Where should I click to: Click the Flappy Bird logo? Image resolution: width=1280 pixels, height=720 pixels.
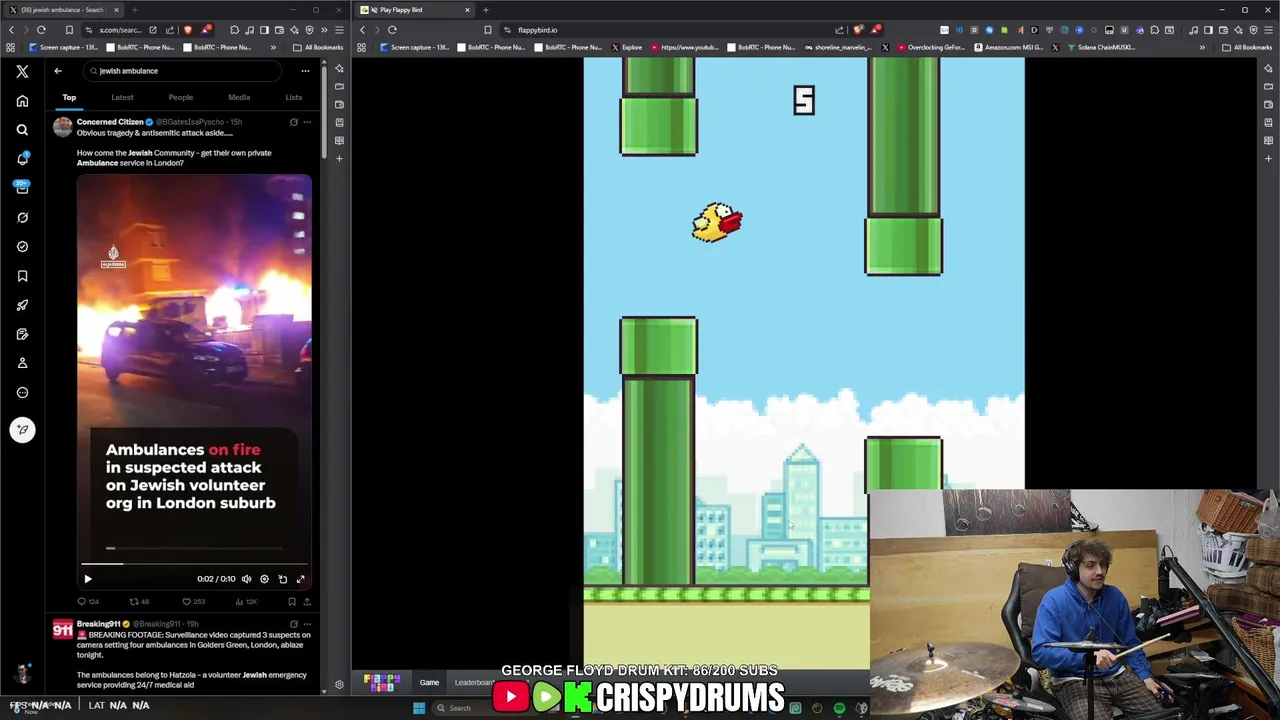(x=381, y=683)
